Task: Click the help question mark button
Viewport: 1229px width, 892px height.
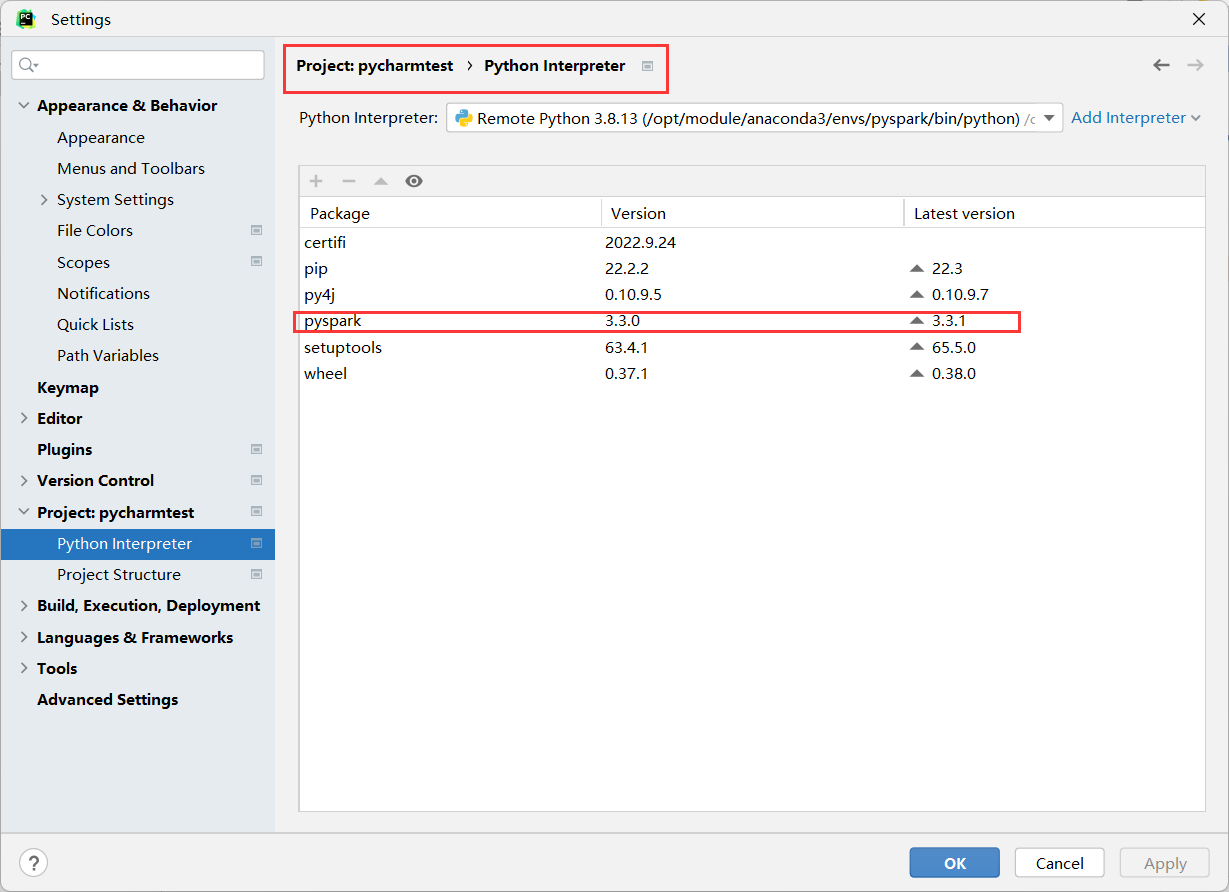Action: [33, 863]
